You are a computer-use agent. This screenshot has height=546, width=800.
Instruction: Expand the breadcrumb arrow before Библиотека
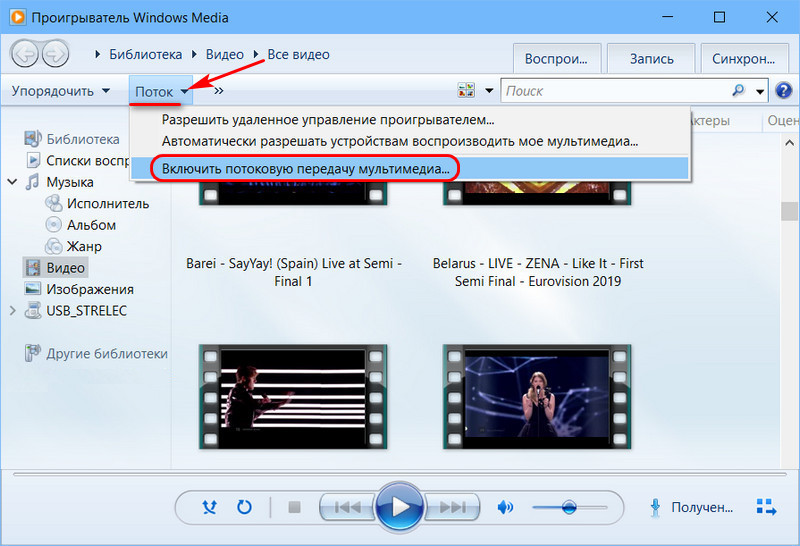(98, 55)
